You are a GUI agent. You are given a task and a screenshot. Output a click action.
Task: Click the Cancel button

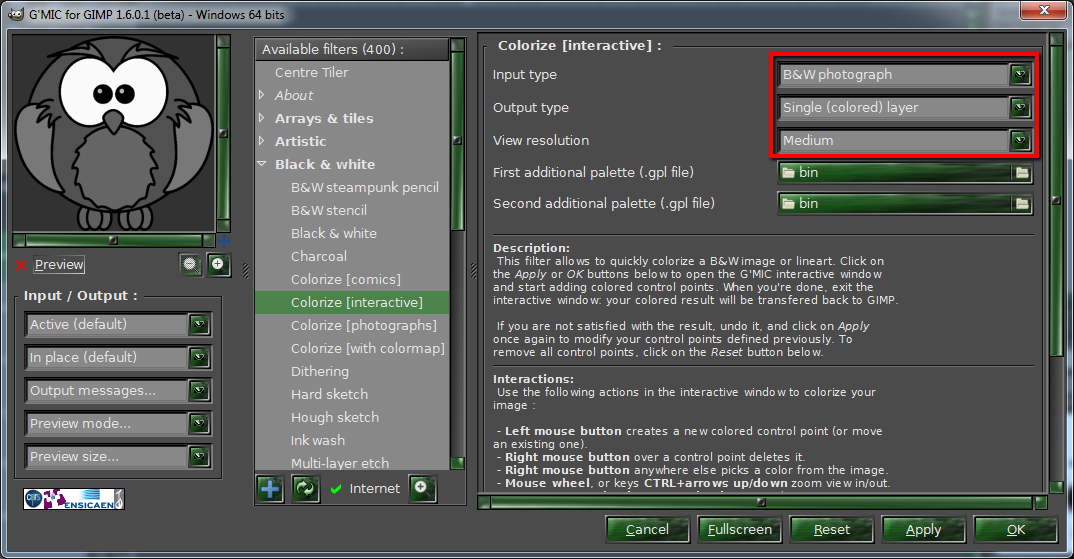tap(647, 530)
